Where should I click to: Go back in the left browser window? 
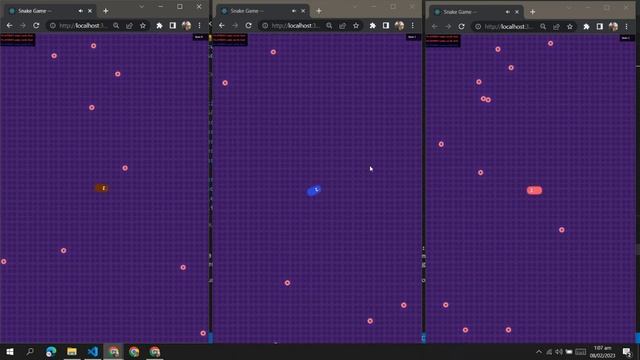click(x=9, y=25)
